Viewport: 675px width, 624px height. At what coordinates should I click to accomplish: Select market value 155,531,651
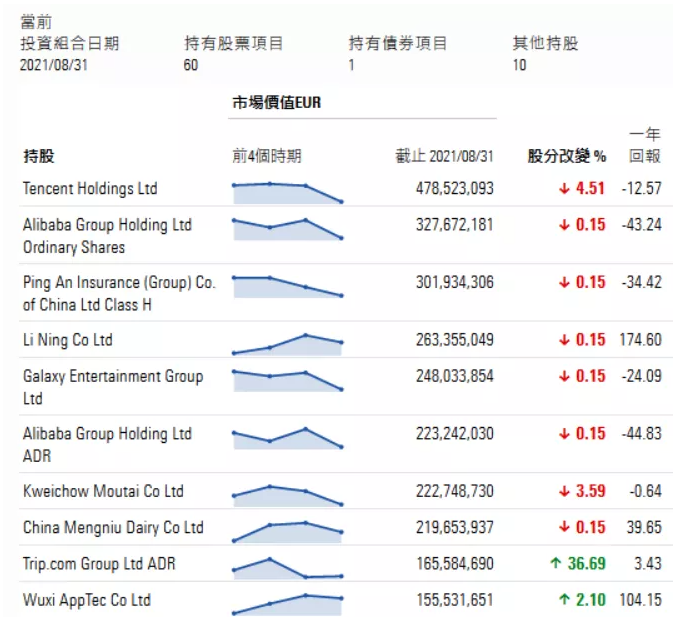[455, 600]
